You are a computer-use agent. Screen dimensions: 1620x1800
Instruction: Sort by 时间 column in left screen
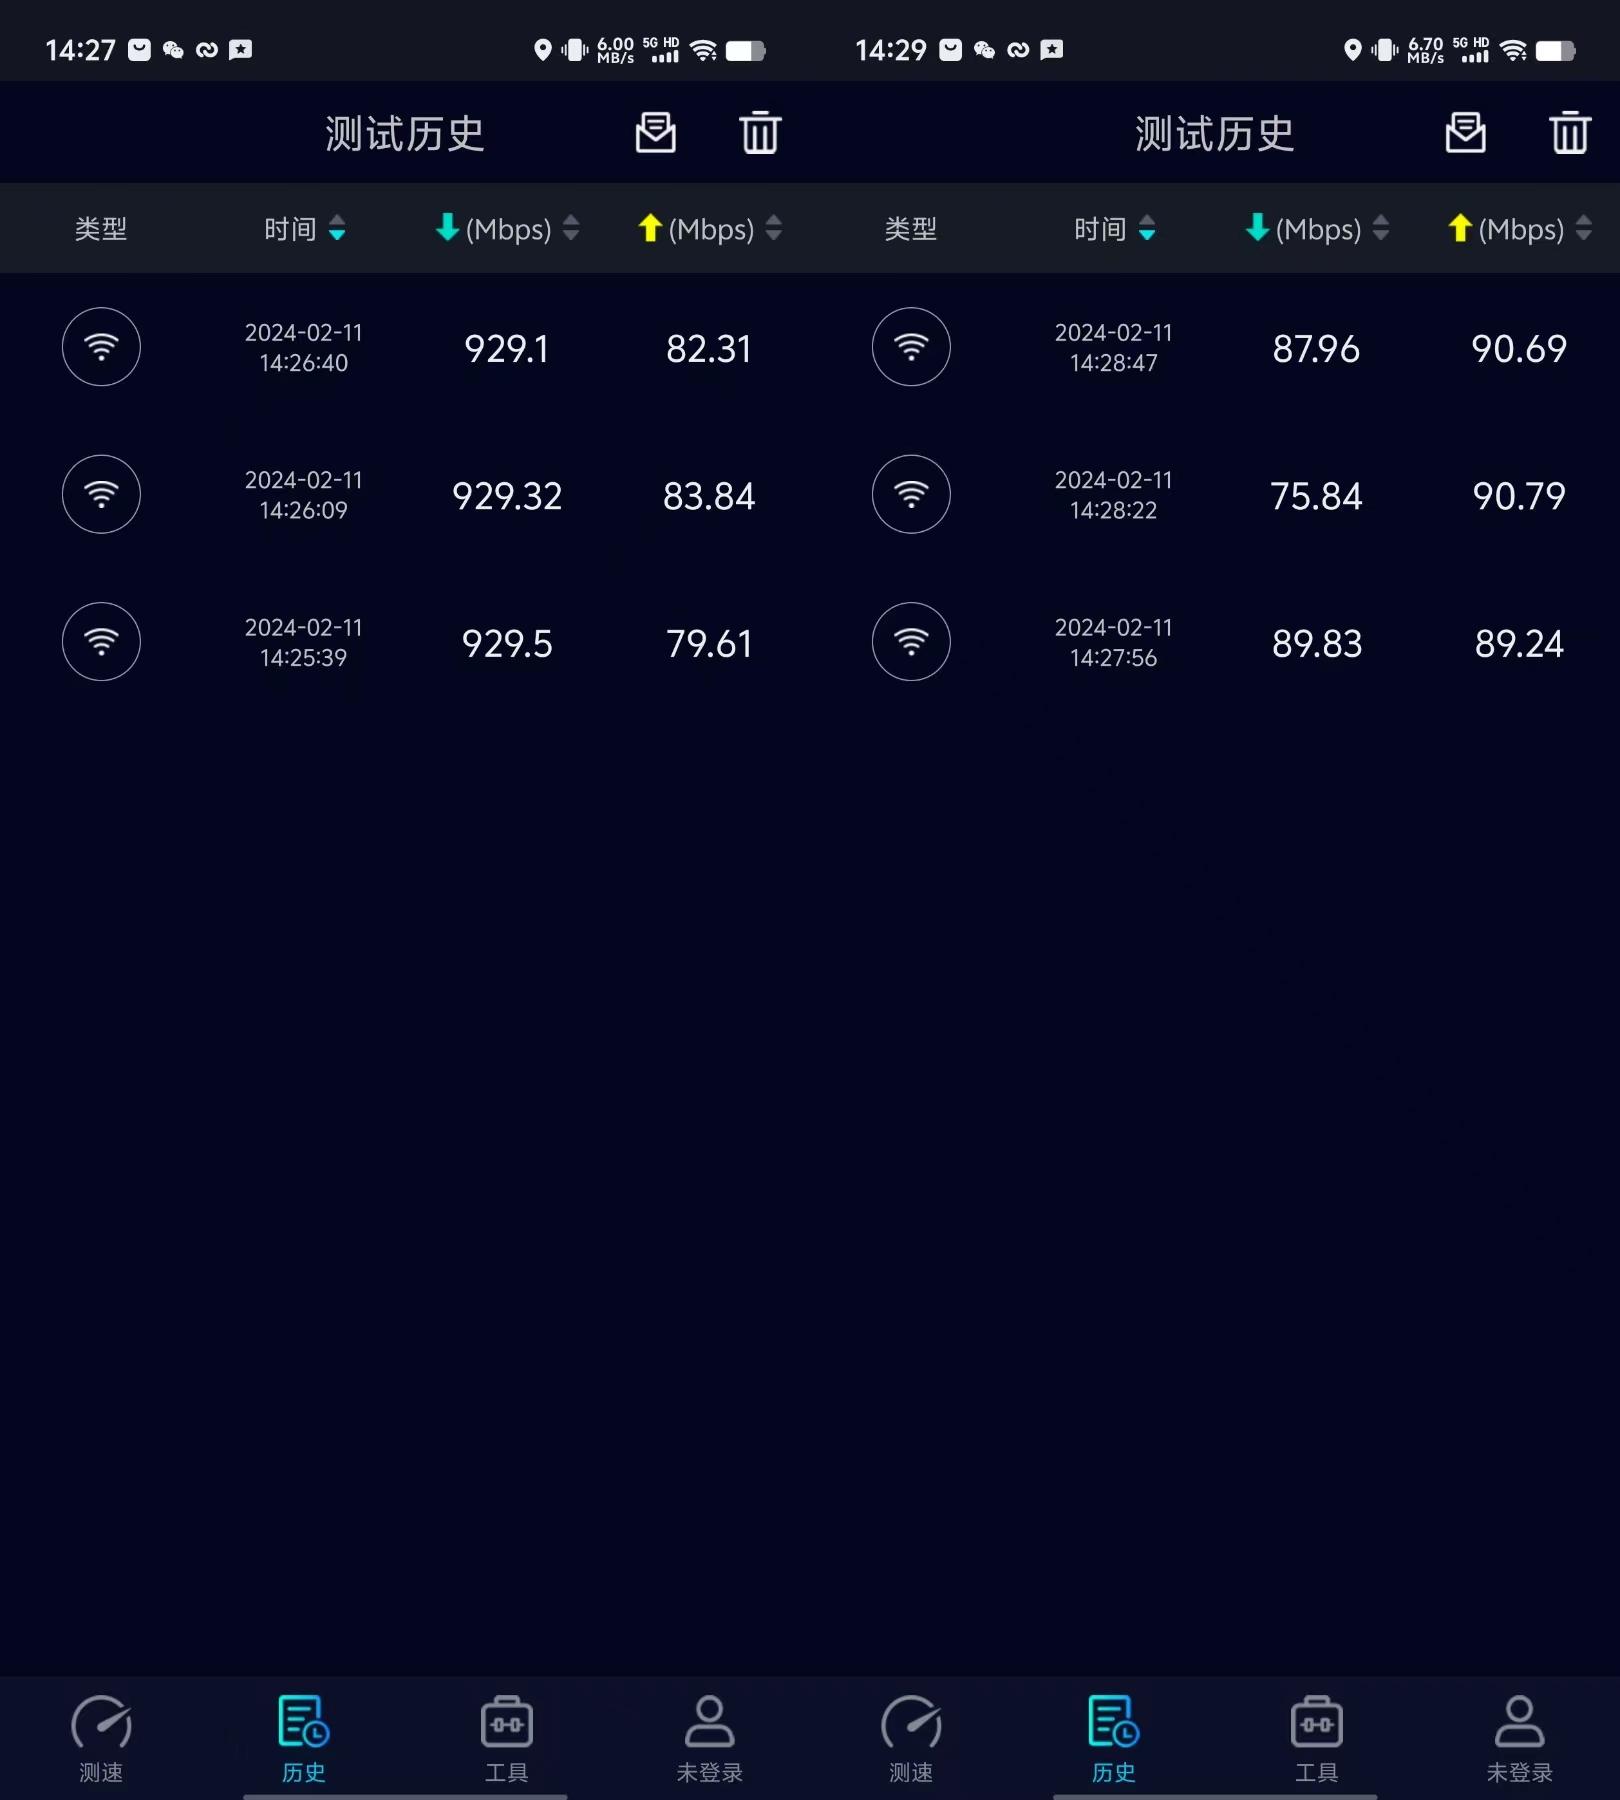pyautogui.click(x=305, y=229)
